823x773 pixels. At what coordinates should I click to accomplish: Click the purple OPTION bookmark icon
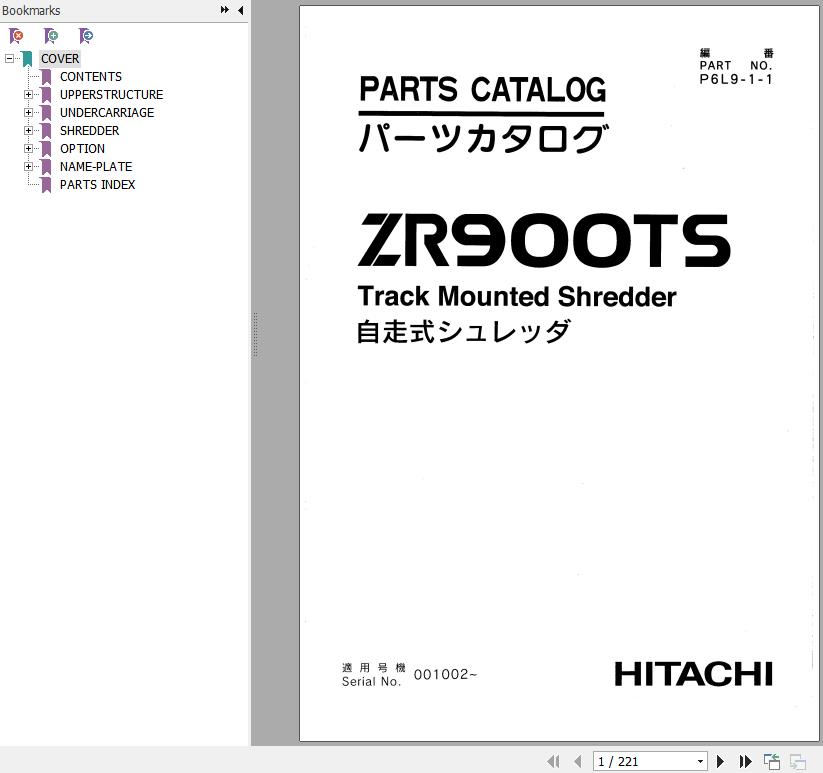[46, 149]
